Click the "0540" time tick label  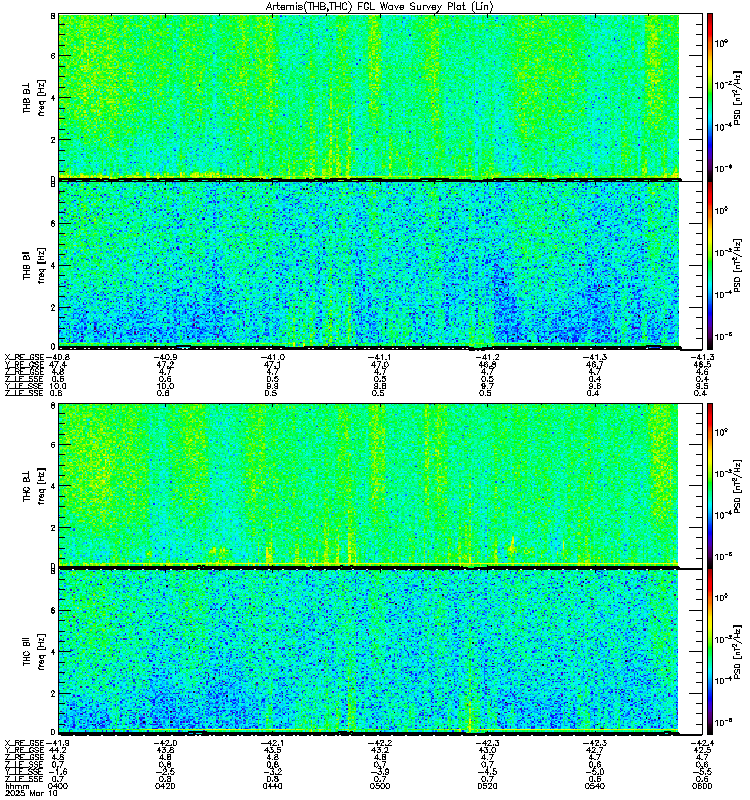[595, 786]
